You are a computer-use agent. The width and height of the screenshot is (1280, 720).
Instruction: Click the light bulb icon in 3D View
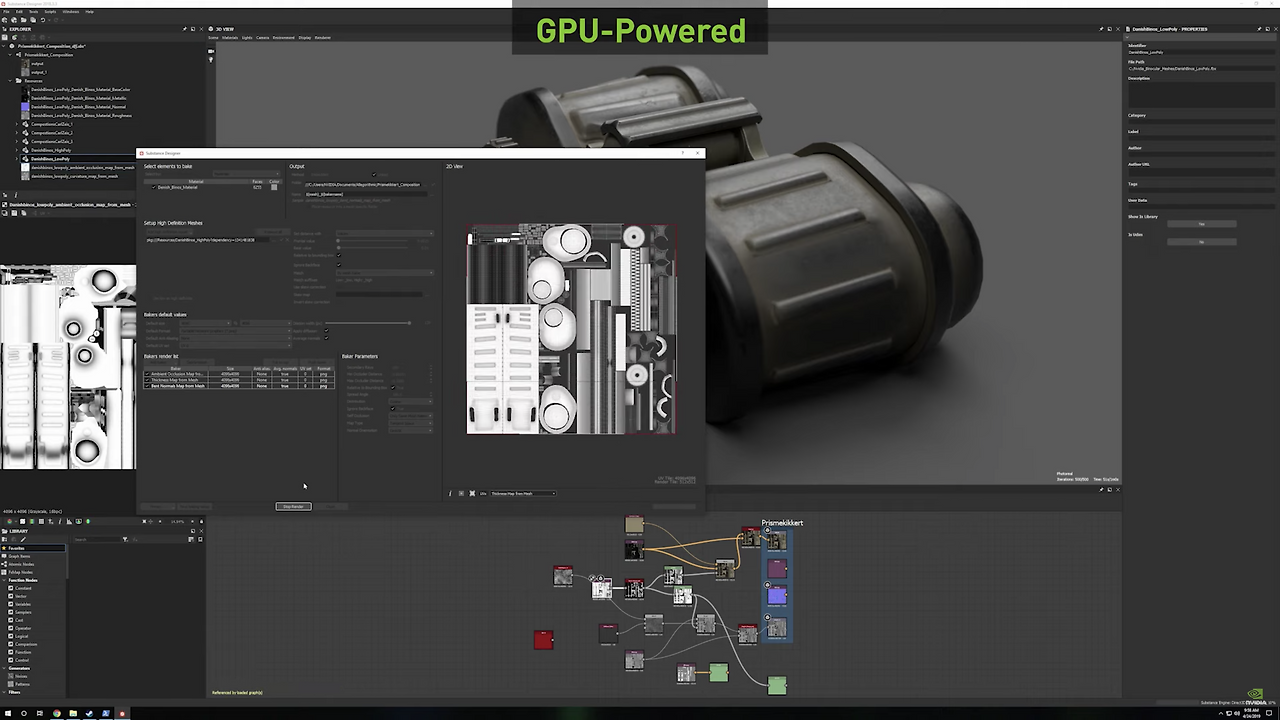tap(211, 60)
